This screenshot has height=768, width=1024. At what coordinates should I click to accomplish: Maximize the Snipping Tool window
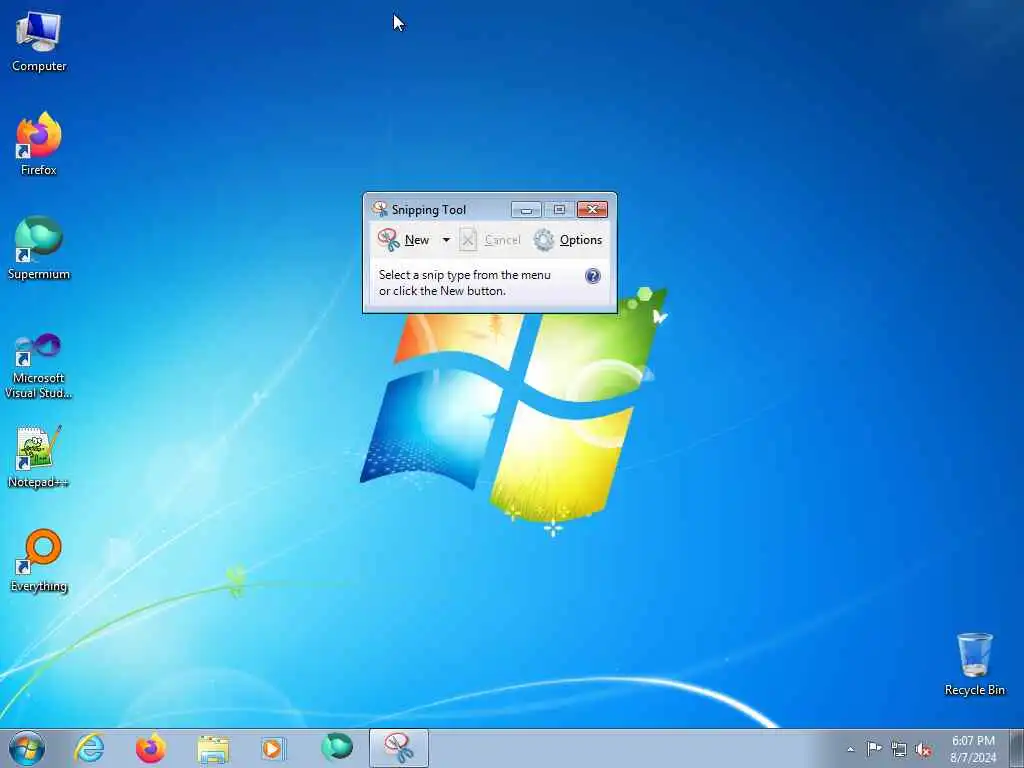(x=559, y=210)
